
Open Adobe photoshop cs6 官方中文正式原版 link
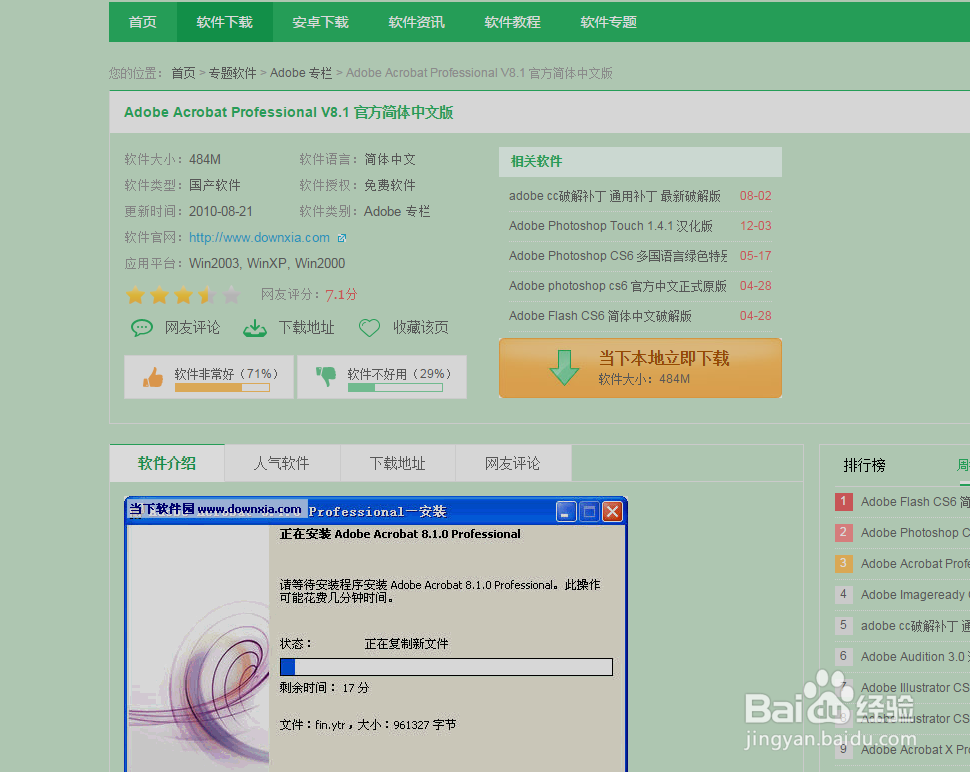click(617, 286)
